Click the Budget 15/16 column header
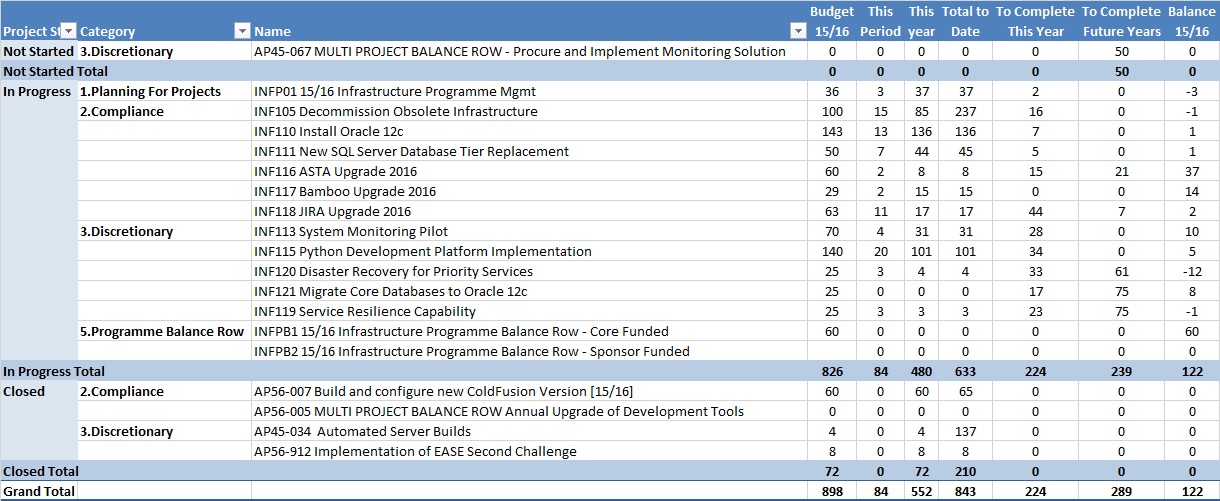The image size is (1220, 501). [832, 21]
